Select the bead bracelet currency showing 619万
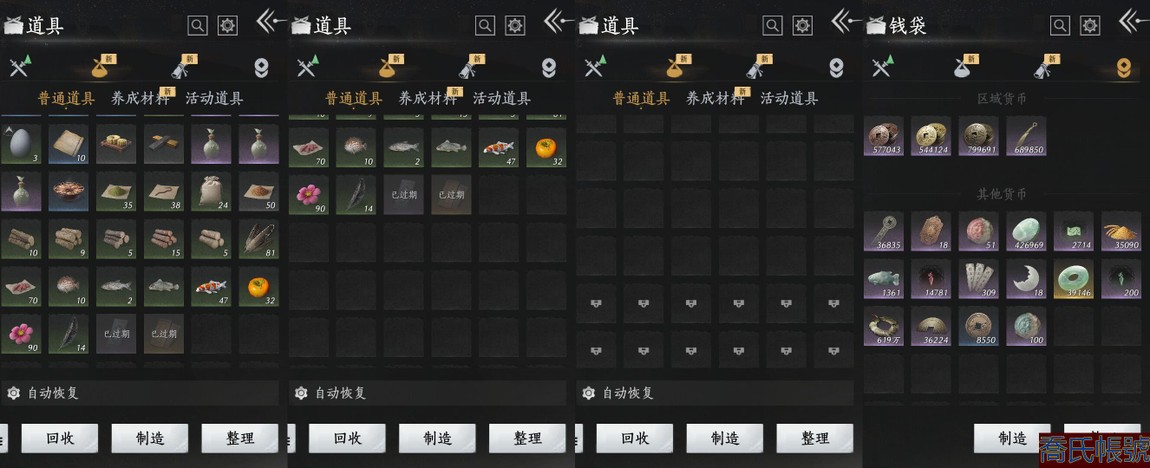Viewport: 1150px width, 468px height. coord(883,326)
